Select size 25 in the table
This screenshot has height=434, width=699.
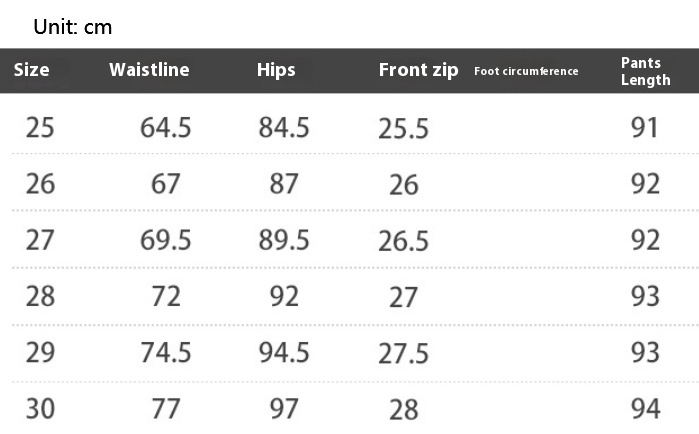tap(40, 127)
